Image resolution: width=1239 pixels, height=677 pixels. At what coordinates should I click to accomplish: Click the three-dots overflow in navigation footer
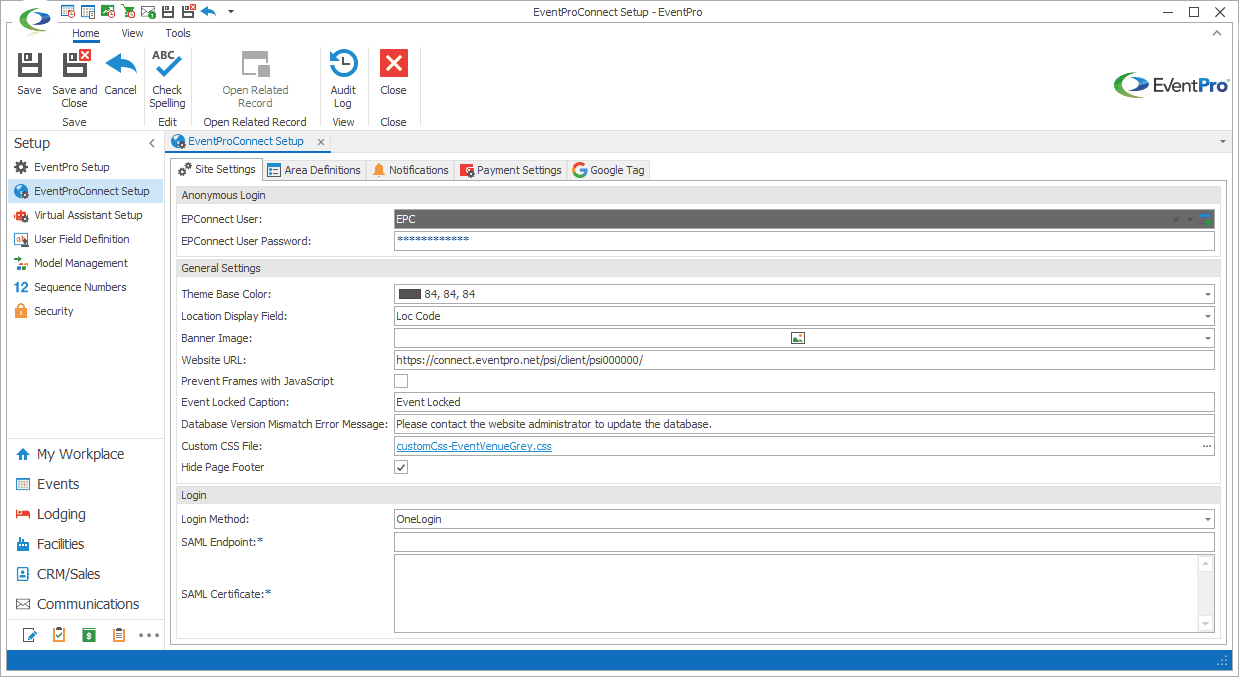click(149, 634)
